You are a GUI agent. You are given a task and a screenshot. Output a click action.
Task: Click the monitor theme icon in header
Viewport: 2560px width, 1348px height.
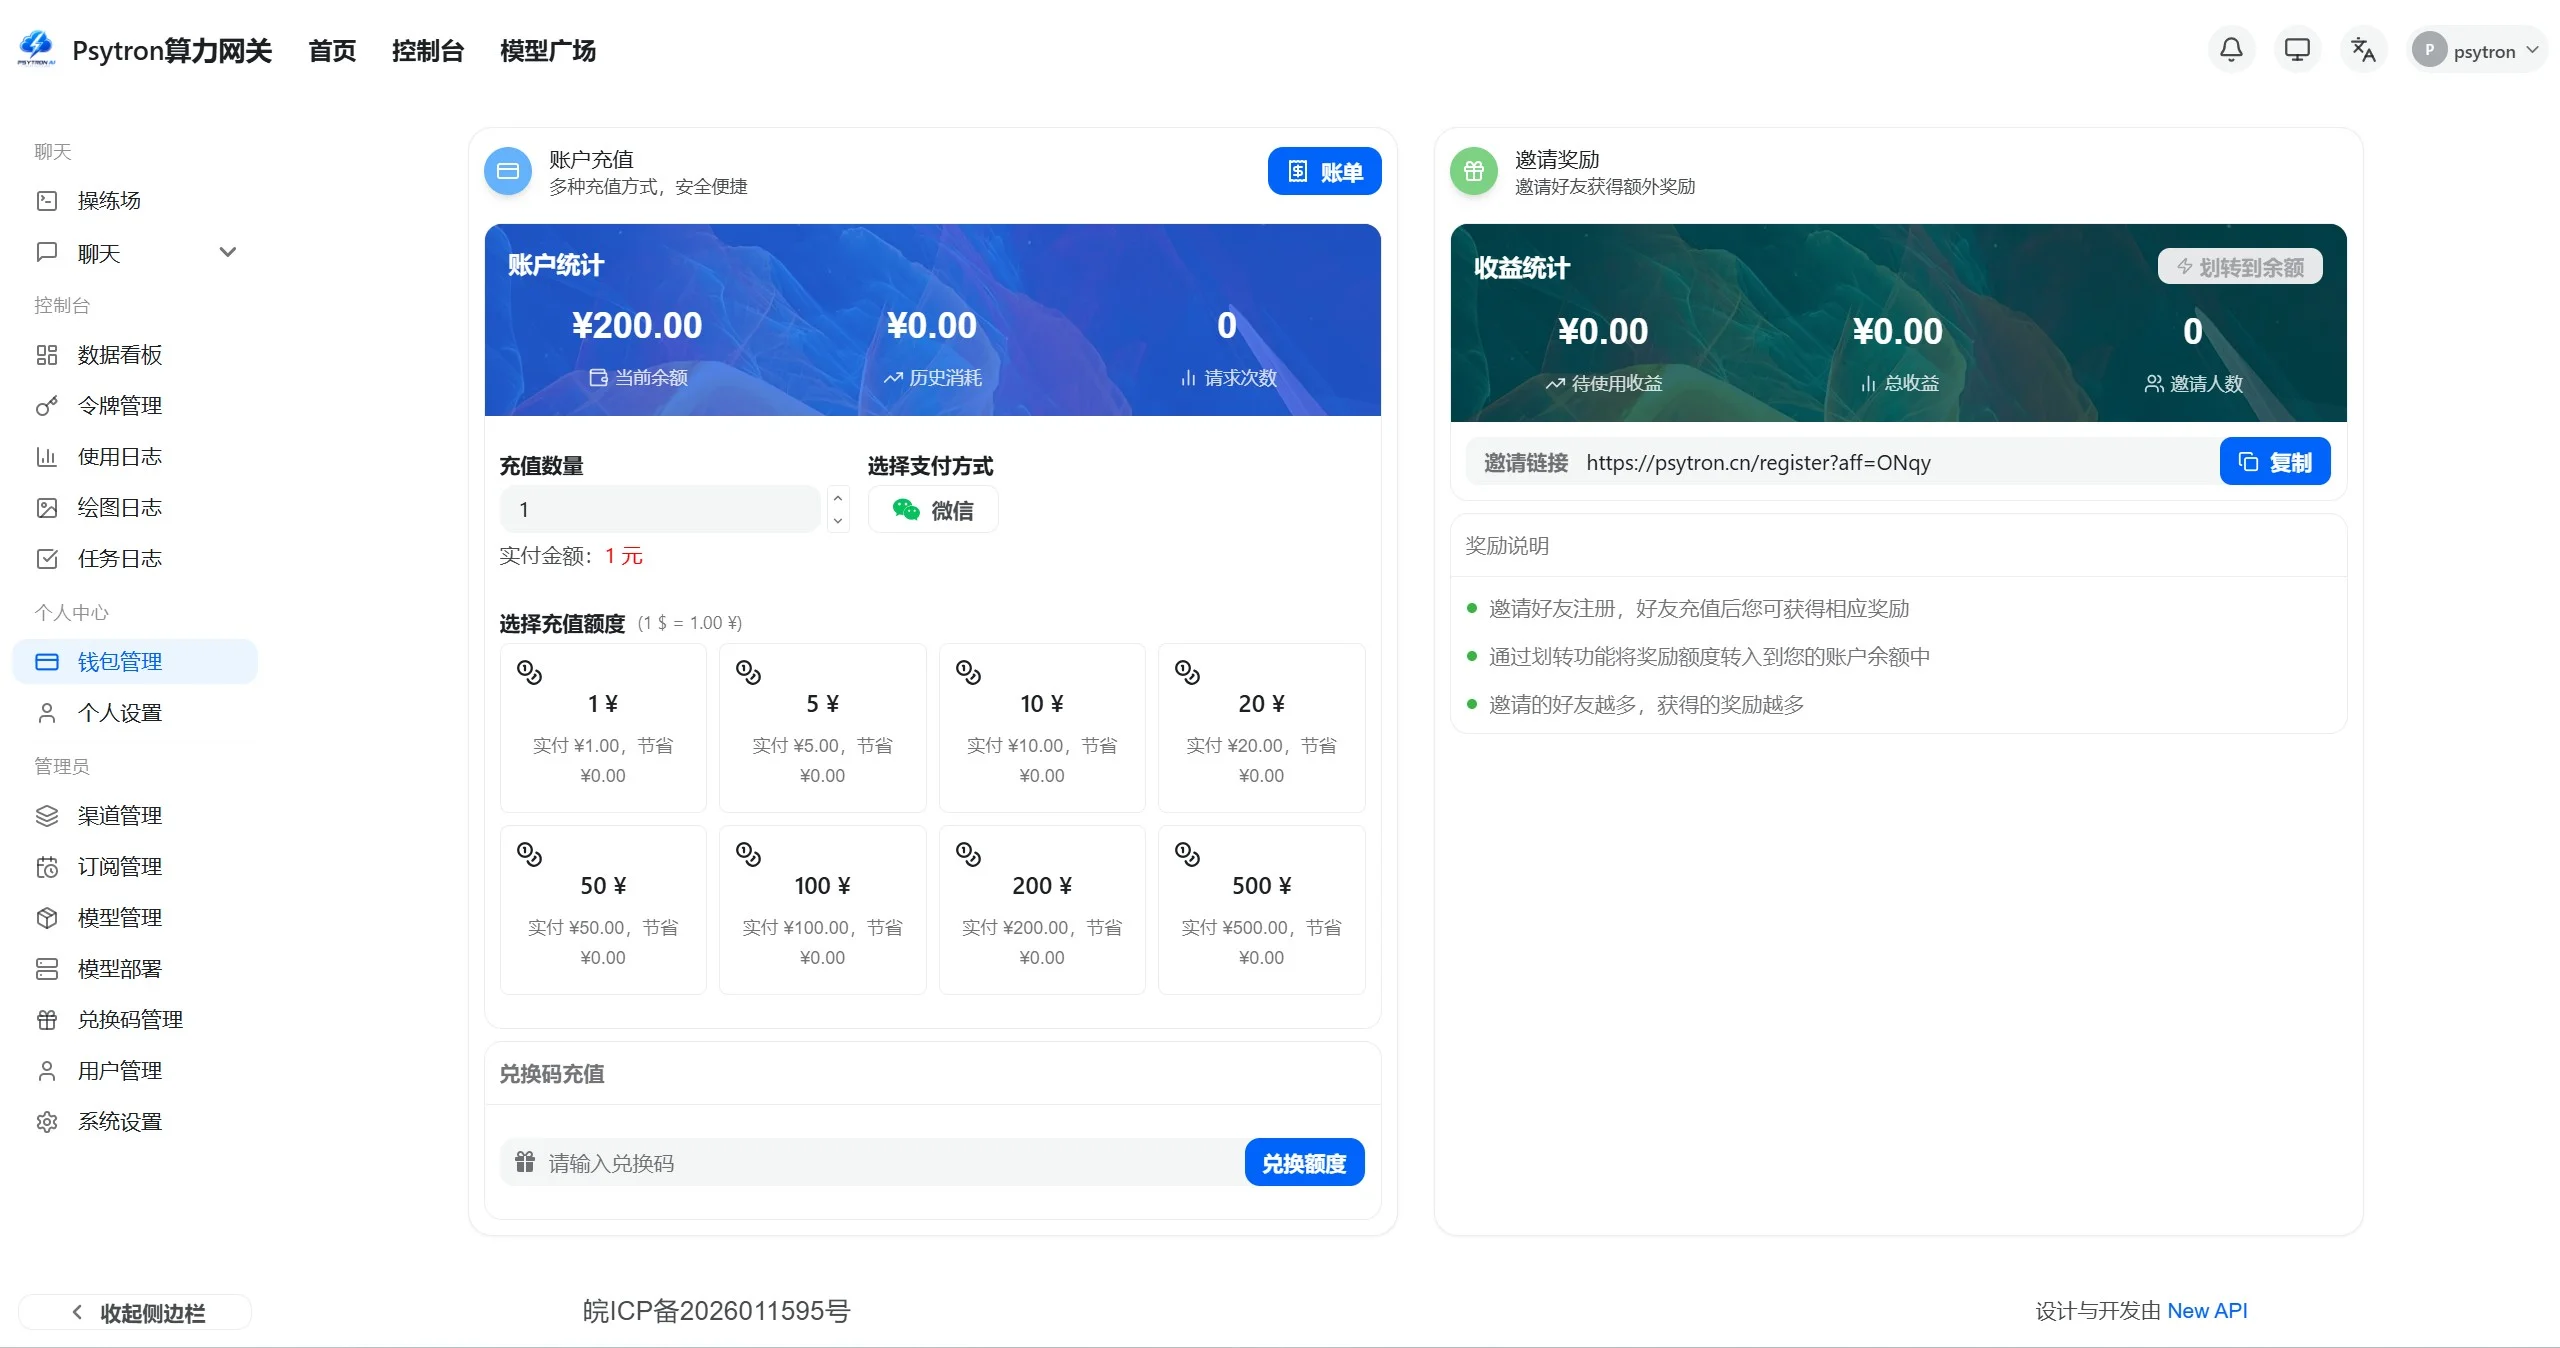pyautogui.click(x=2297, y=50)
